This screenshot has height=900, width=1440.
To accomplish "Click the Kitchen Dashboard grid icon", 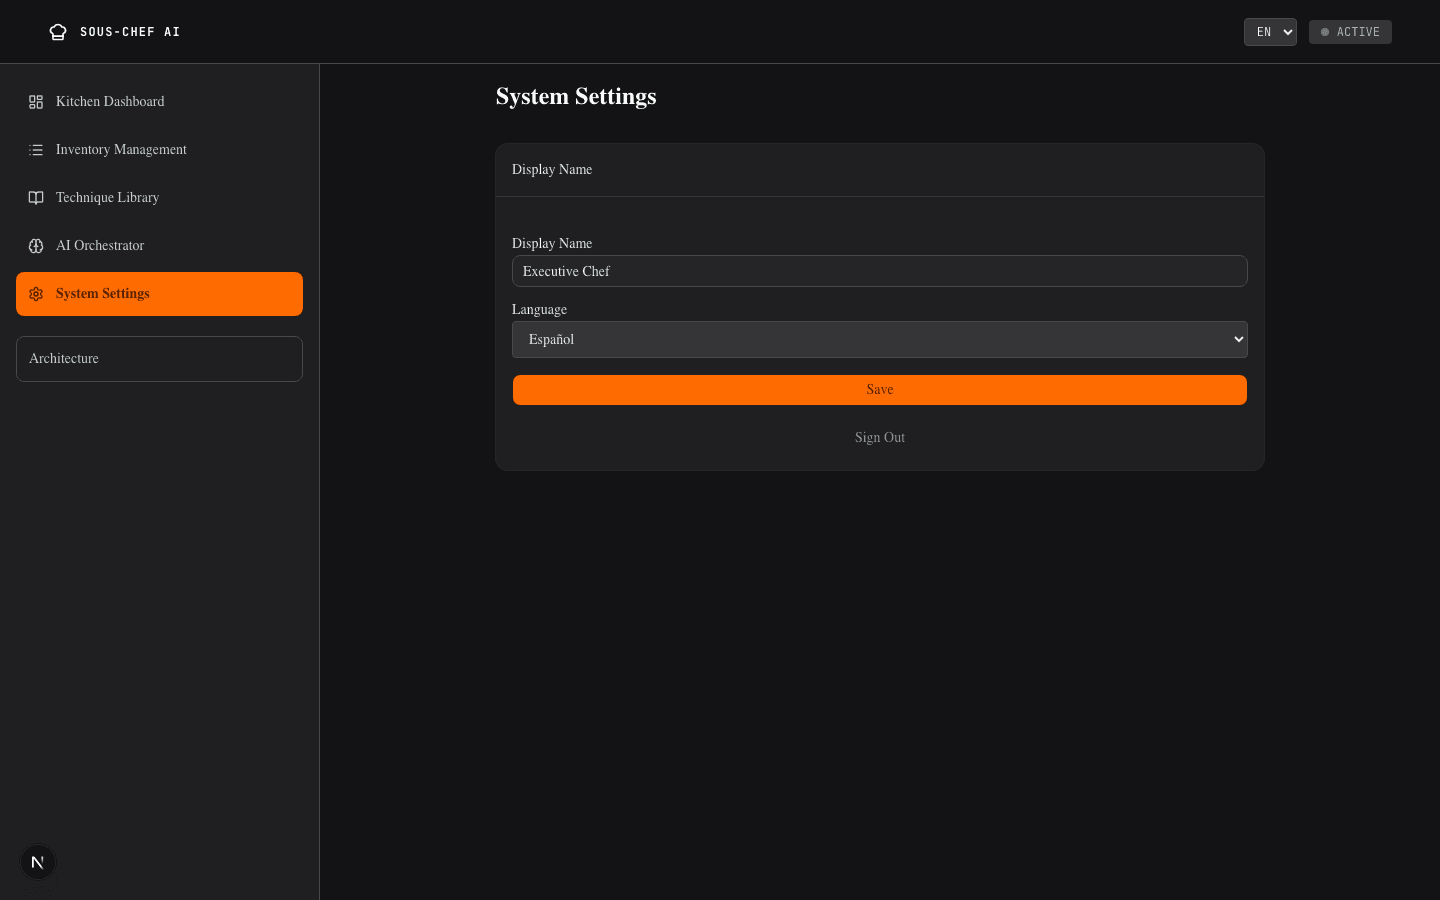I will coord(36,102).
